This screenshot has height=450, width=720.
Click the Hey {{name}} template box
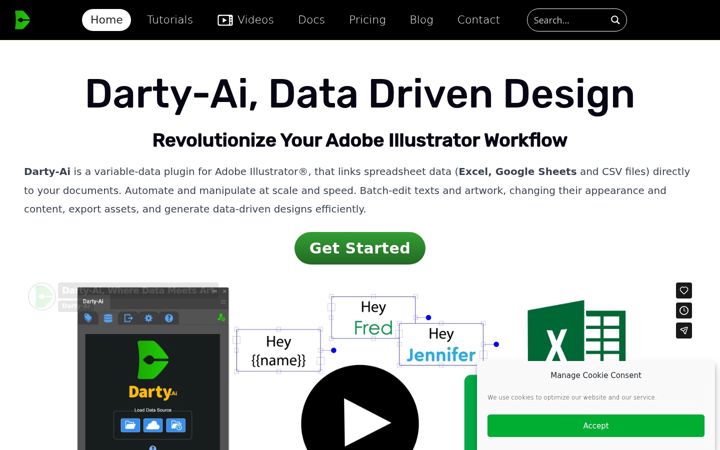[278, 351]
